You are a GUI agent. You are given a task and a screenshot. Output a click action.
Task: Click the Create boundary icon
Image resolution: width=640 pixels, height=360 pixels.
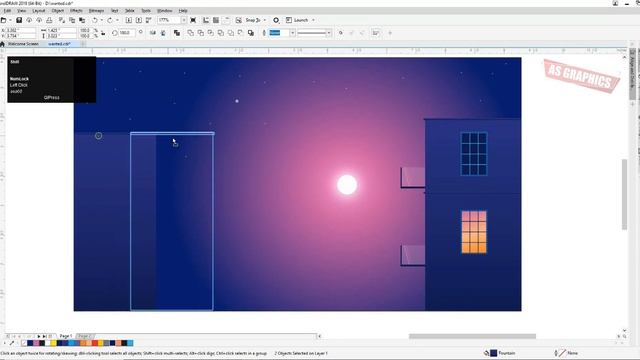pos(251,33)
